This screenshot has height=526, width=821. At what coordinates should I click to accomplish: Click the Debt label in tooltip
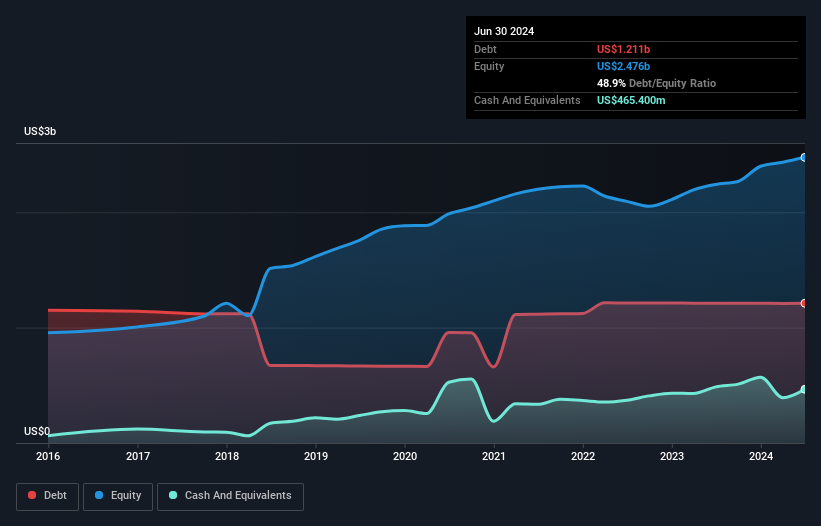(485, 49)
